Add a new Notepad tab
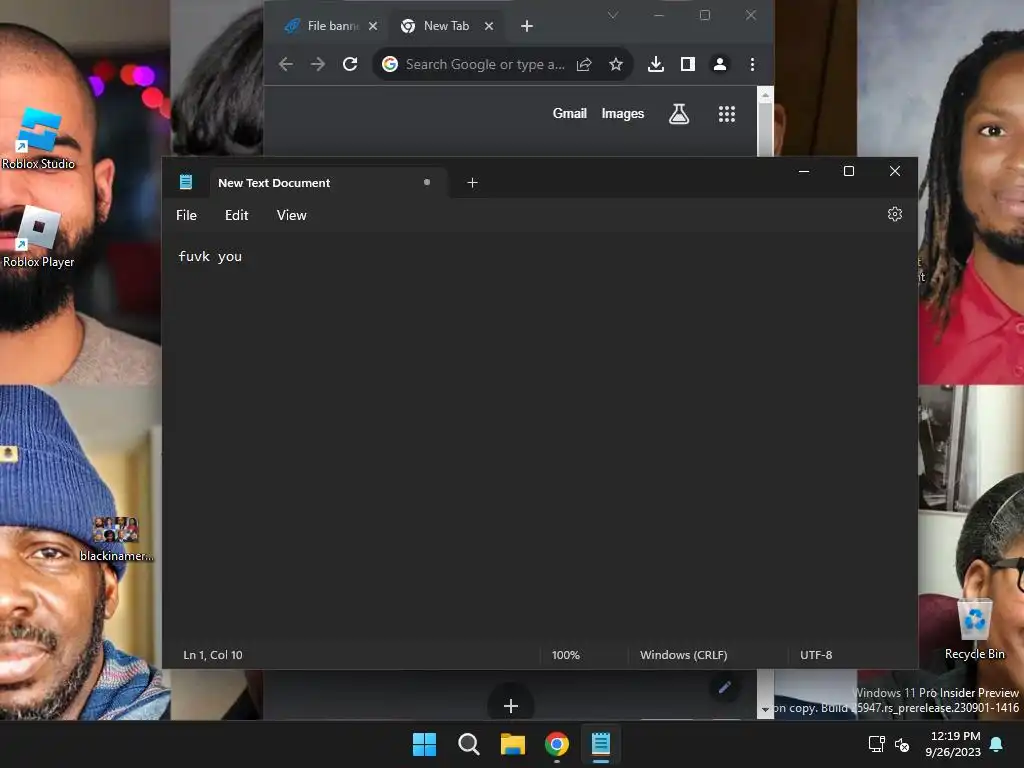The height and width of the screenshot is (768, 1024). coord(472,183)
